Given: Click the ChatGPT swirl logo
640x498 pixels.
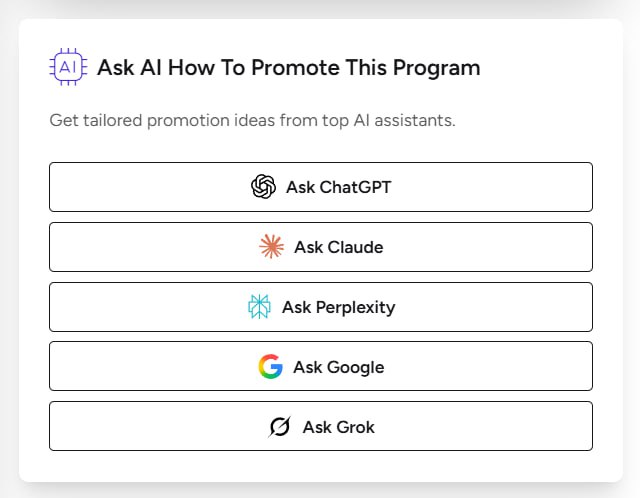Looking at the screenshot, I should [263, 187].
